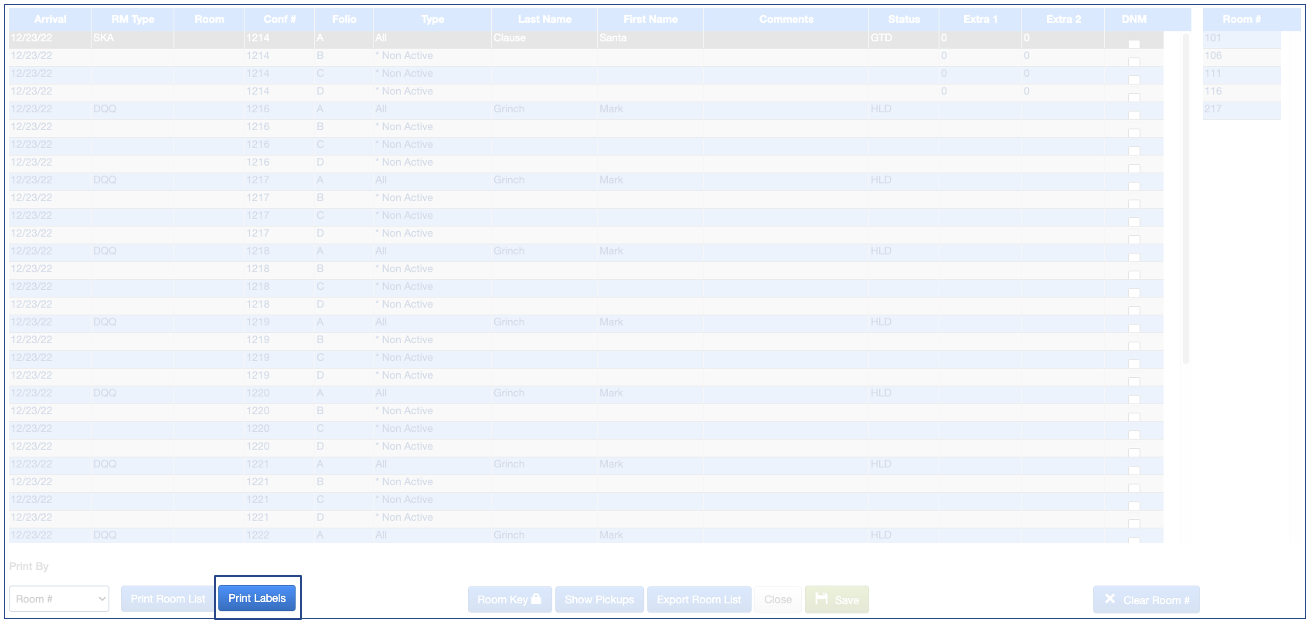The image size is (1310, 623).
Task: Select the Conf # column header
Action: point(279,19)
